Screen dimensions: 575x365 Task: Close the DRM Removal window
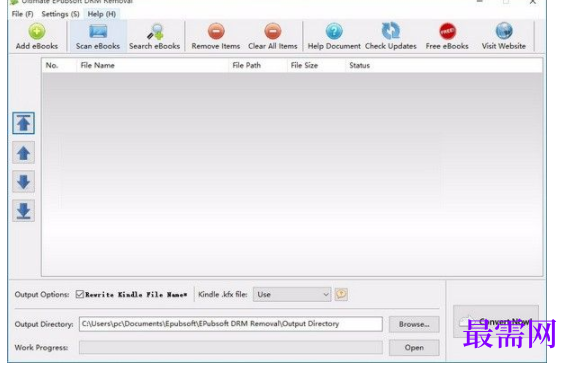point(532,2)
